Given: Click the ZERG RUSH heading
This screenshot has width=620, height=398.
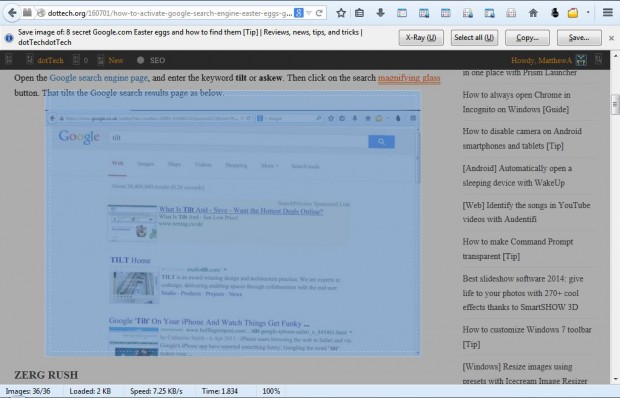Looking at the screenshot, I should click(x=46, y=375).
